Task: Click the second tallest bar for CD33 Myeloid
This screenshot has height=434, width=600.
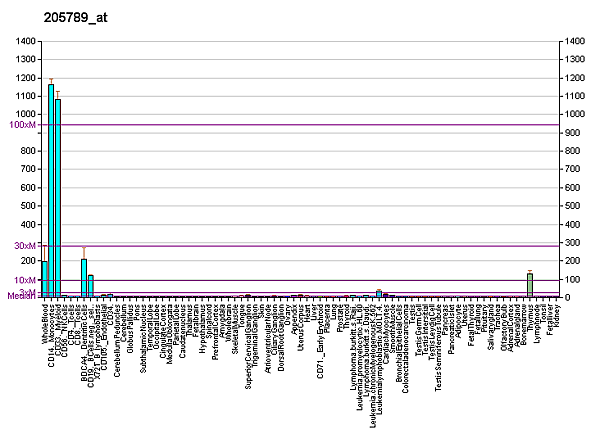Action: click(x=58, y=198)
